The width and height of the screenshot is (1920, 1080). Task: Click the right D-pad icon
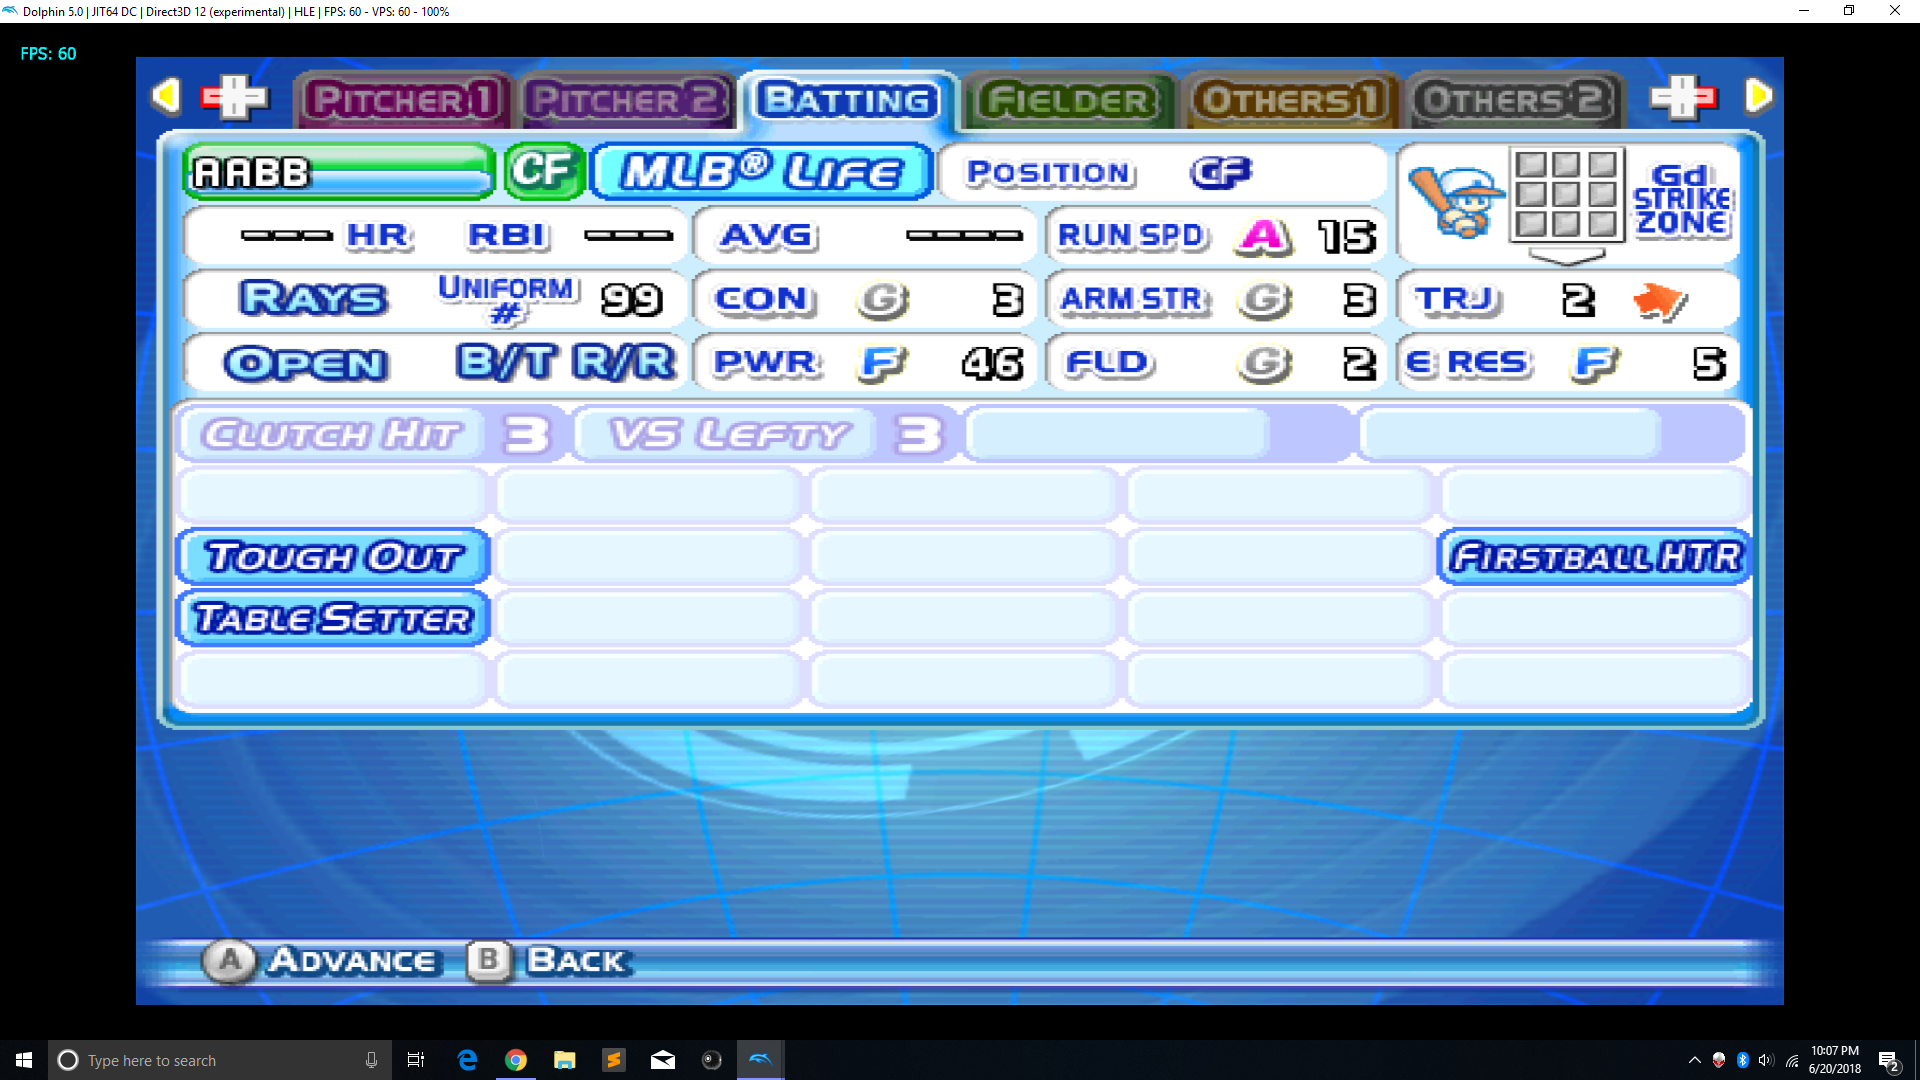[x=1684, y=97]
